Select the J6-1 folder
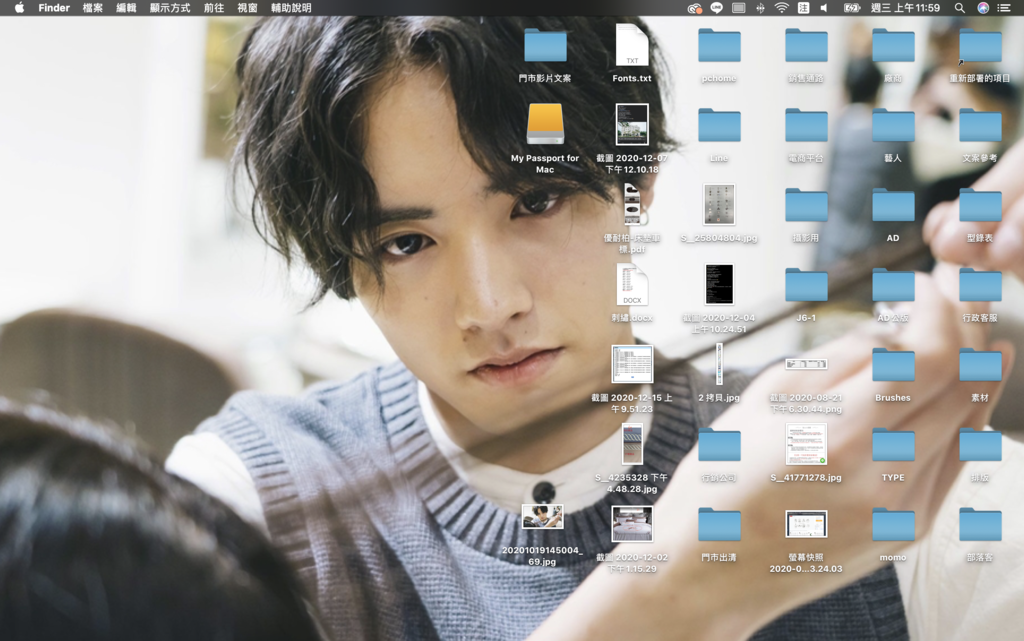The width and height of the screenshot is (1024, 641). (x=806, y=285)
